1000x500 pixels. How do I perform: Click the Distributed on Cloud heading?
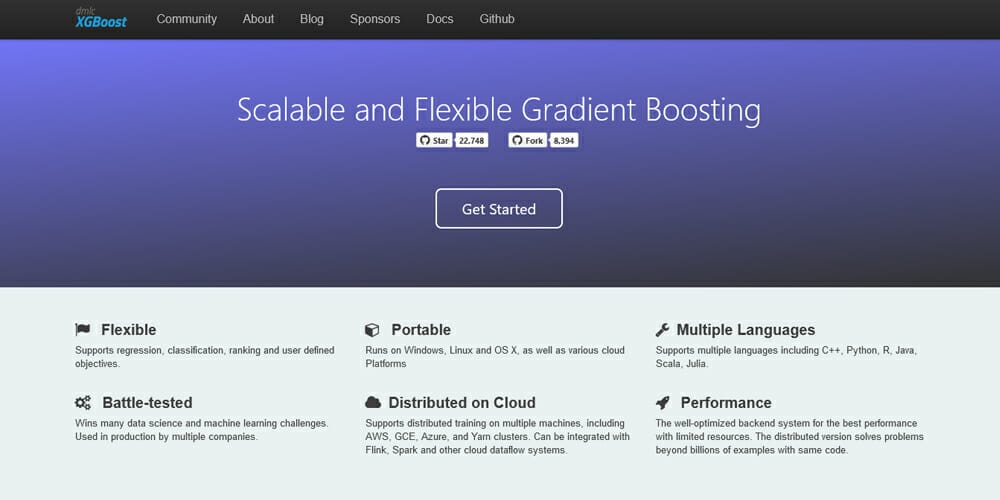(462, 402)
